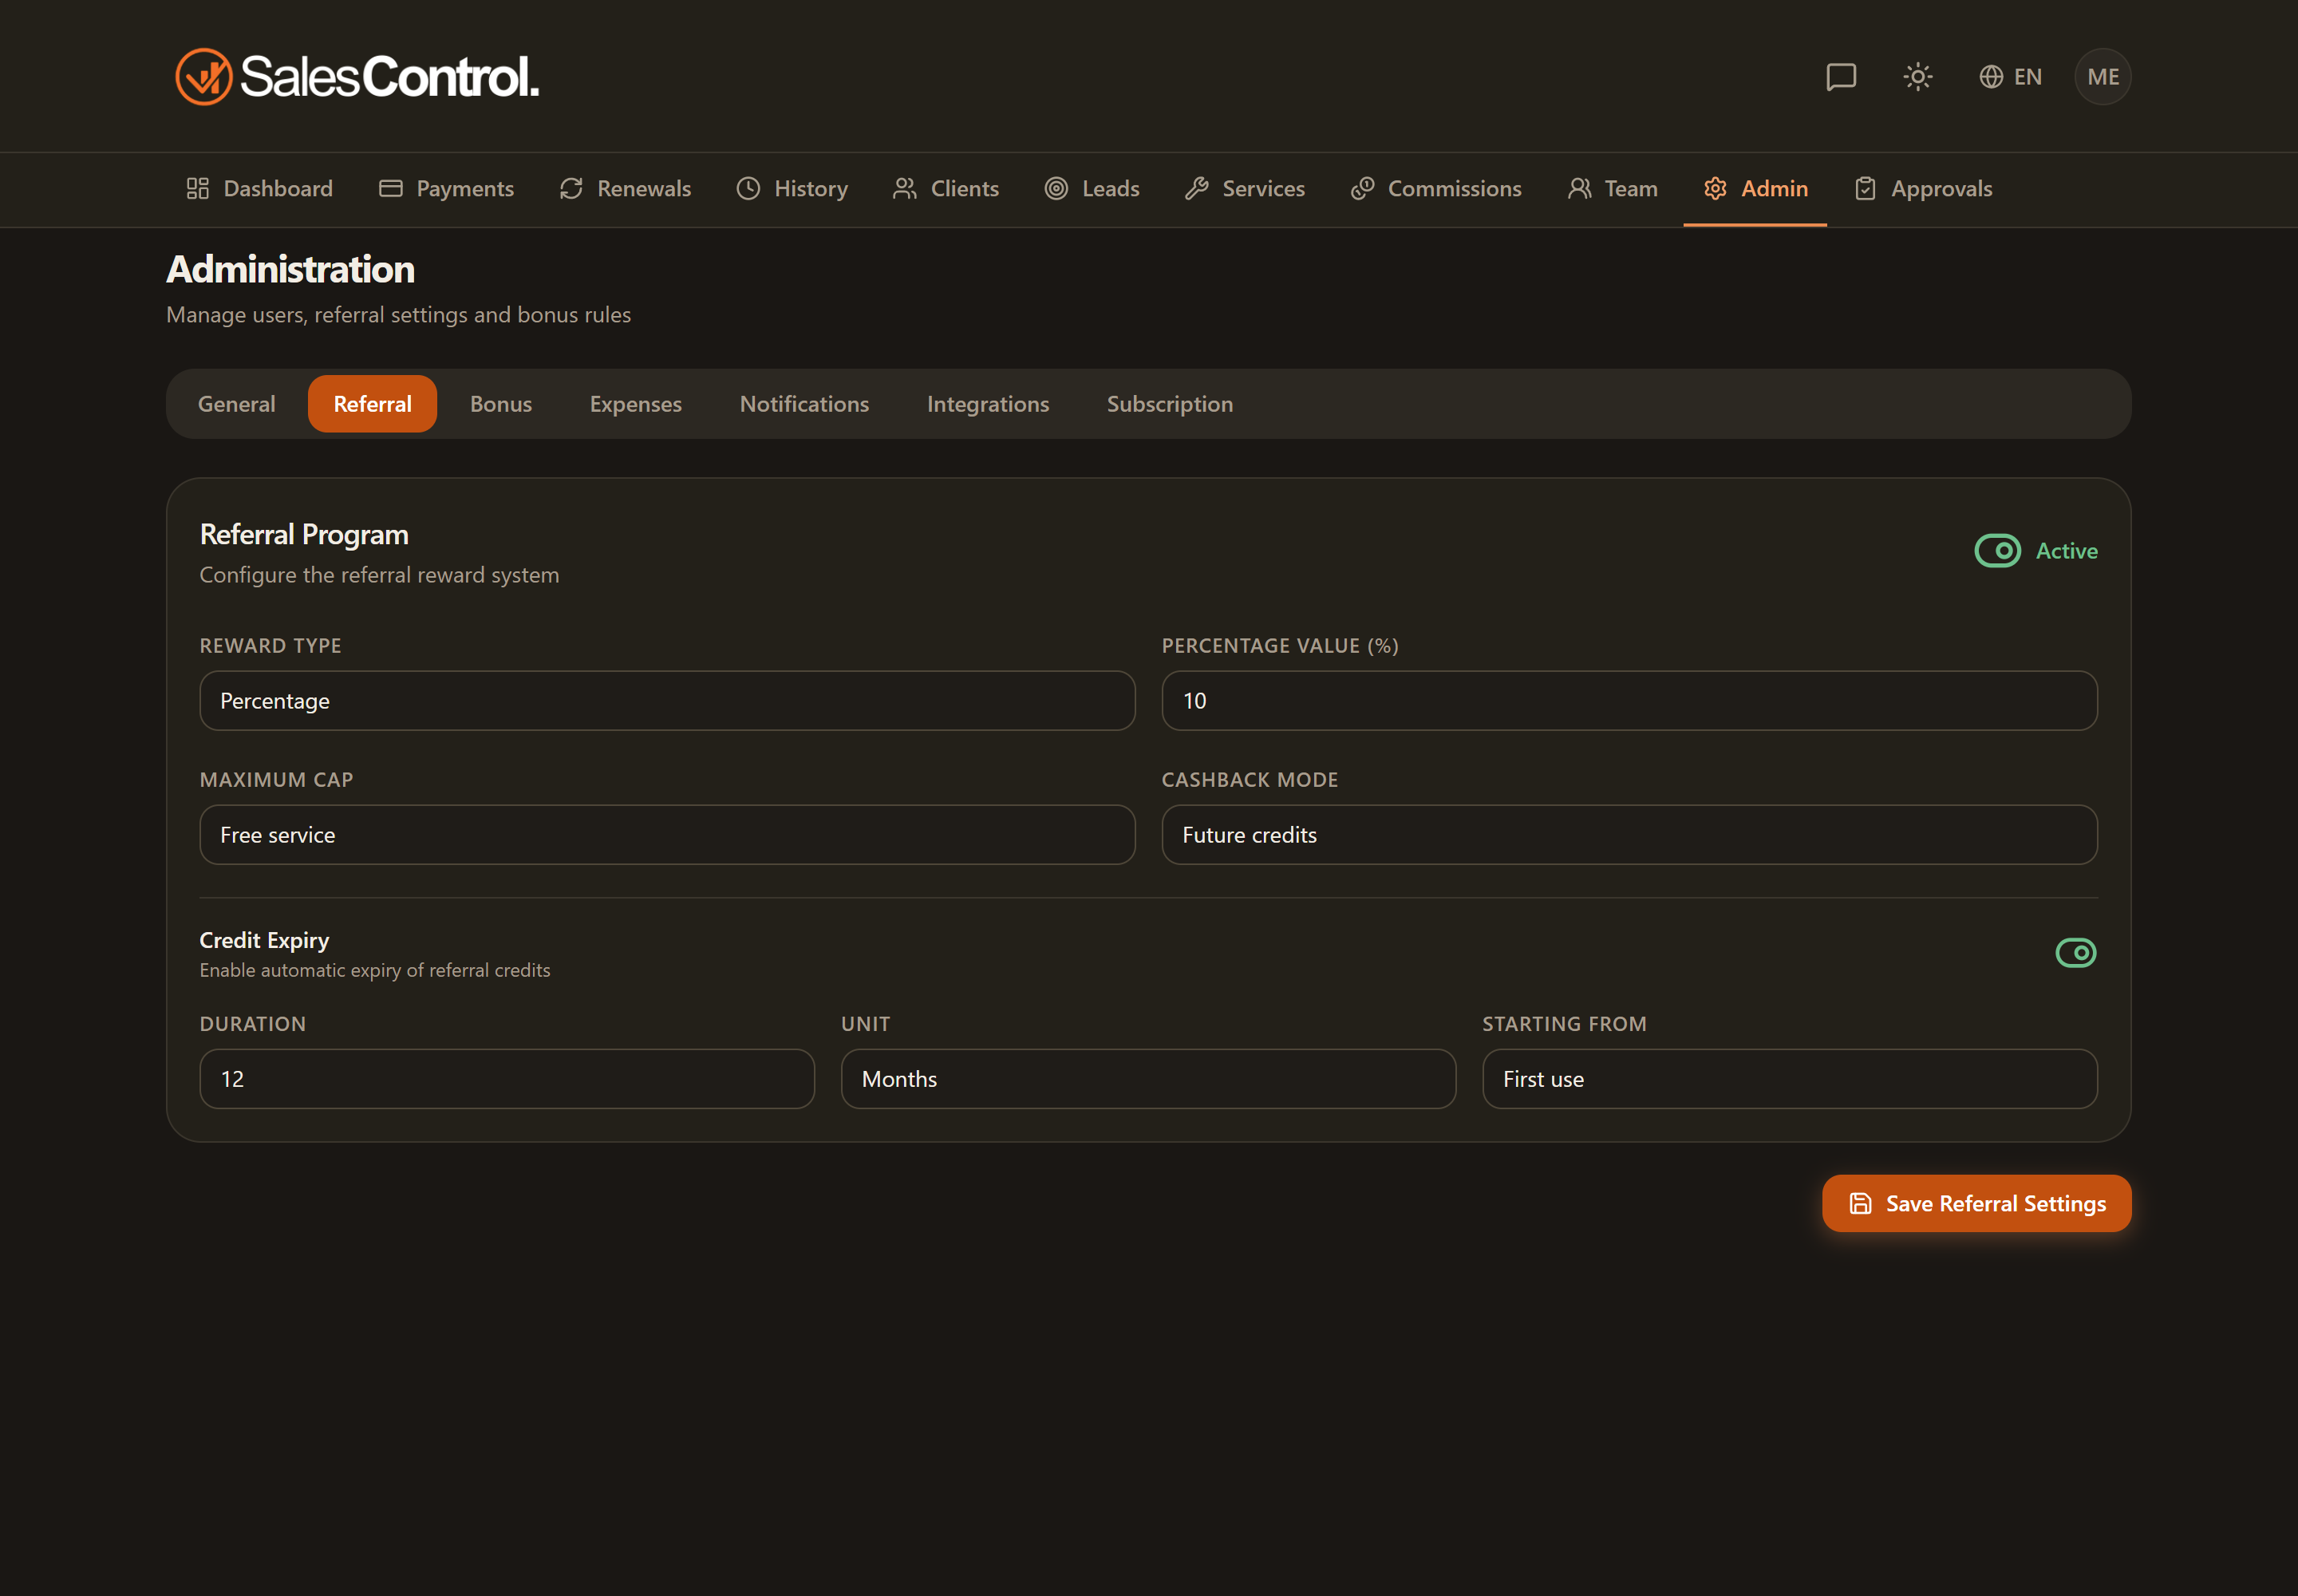Open the Maximum Cap dropdown
2298x1596 pixels.
pyautogui.click(x=667, y=834)
